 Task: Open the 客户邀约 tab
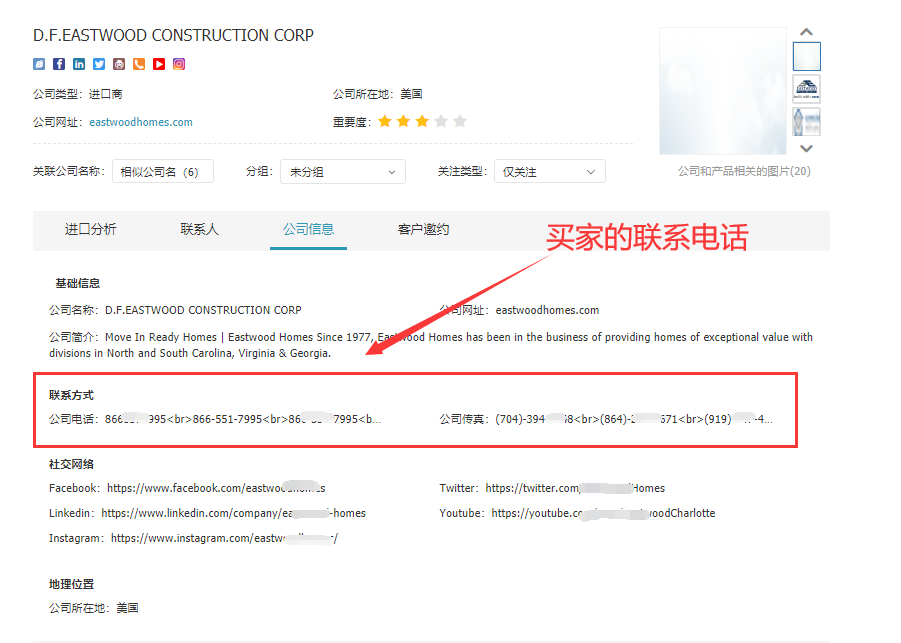pyautogui.click(x=423, y=230)
